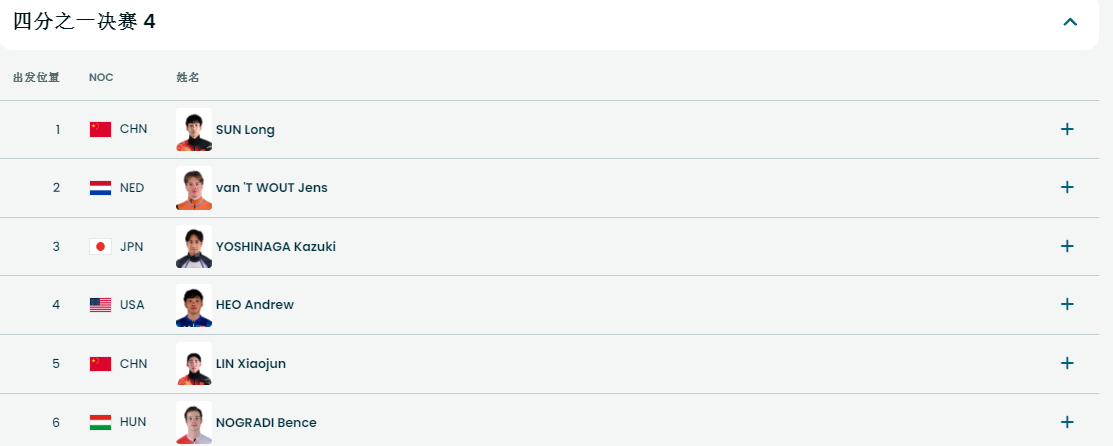
Task: Click the Japan flag icon
Action: [100, 246]
